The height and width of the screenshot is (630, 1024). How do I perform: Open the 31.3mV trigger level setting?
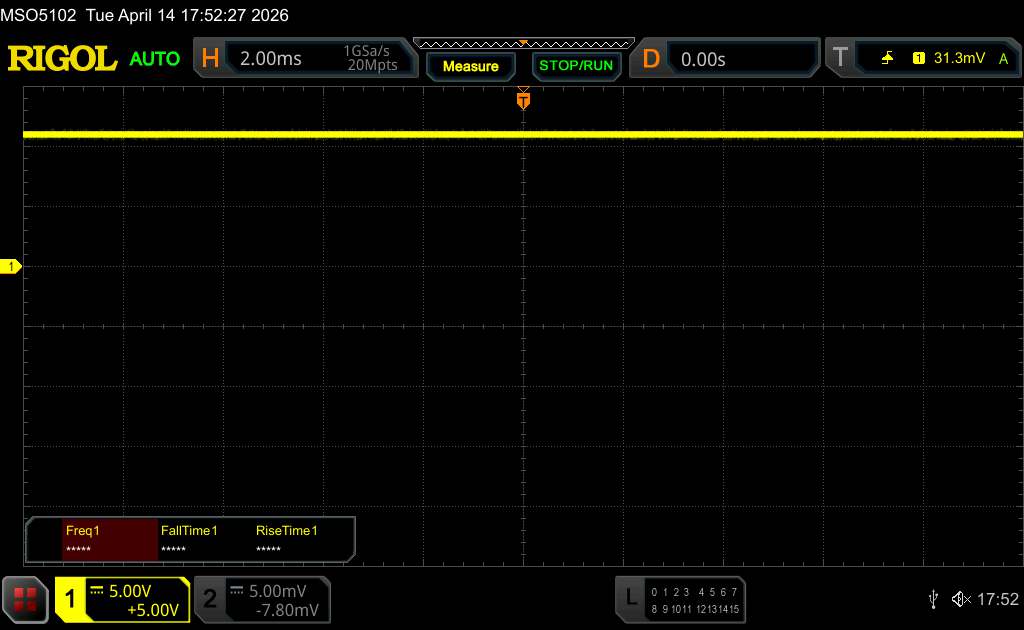click(958, 59)
